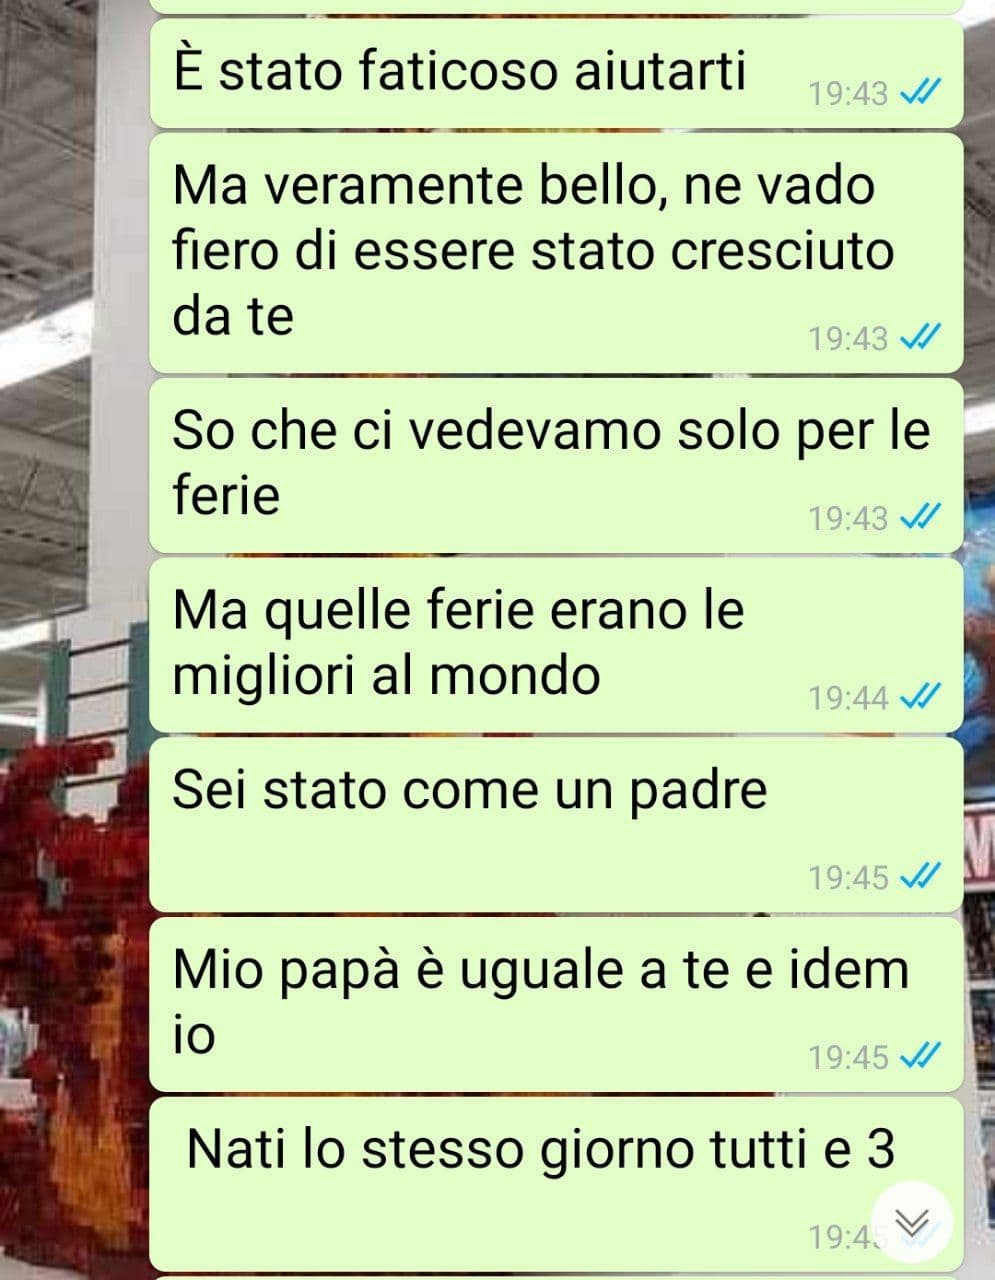Tap read ticks on "Sei stato come un padre"
This screenshot has height=1280, width=995.
[919, 877]
